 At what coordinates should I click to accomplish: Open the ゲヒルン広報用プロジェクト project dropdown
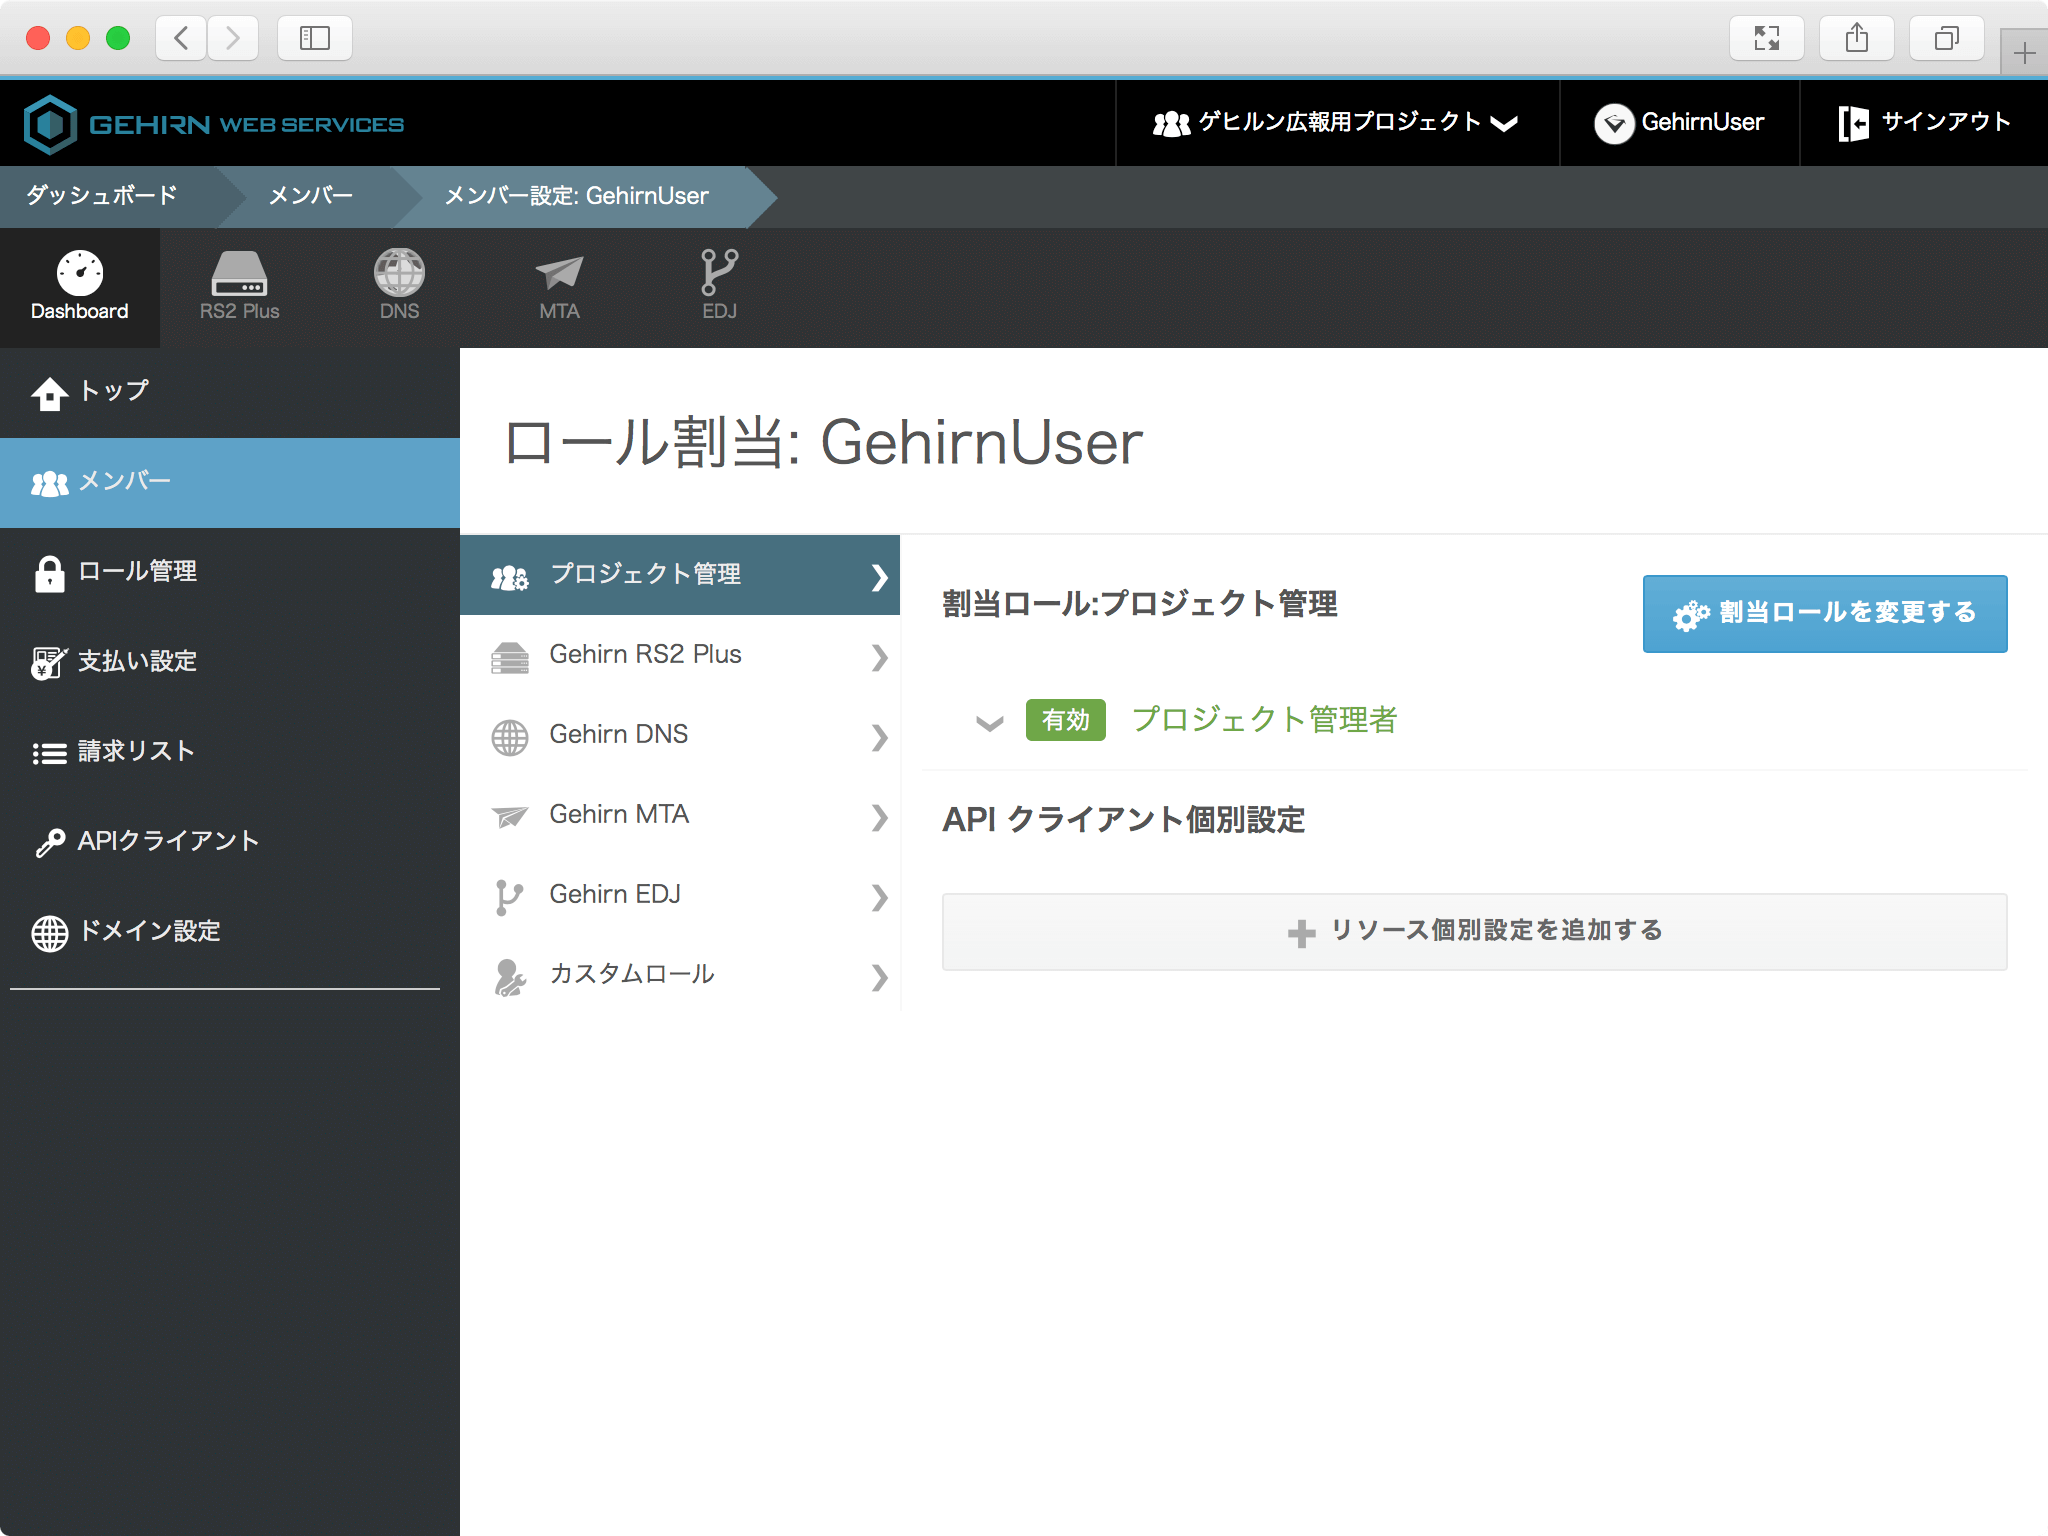click(x=1336, y=123)
